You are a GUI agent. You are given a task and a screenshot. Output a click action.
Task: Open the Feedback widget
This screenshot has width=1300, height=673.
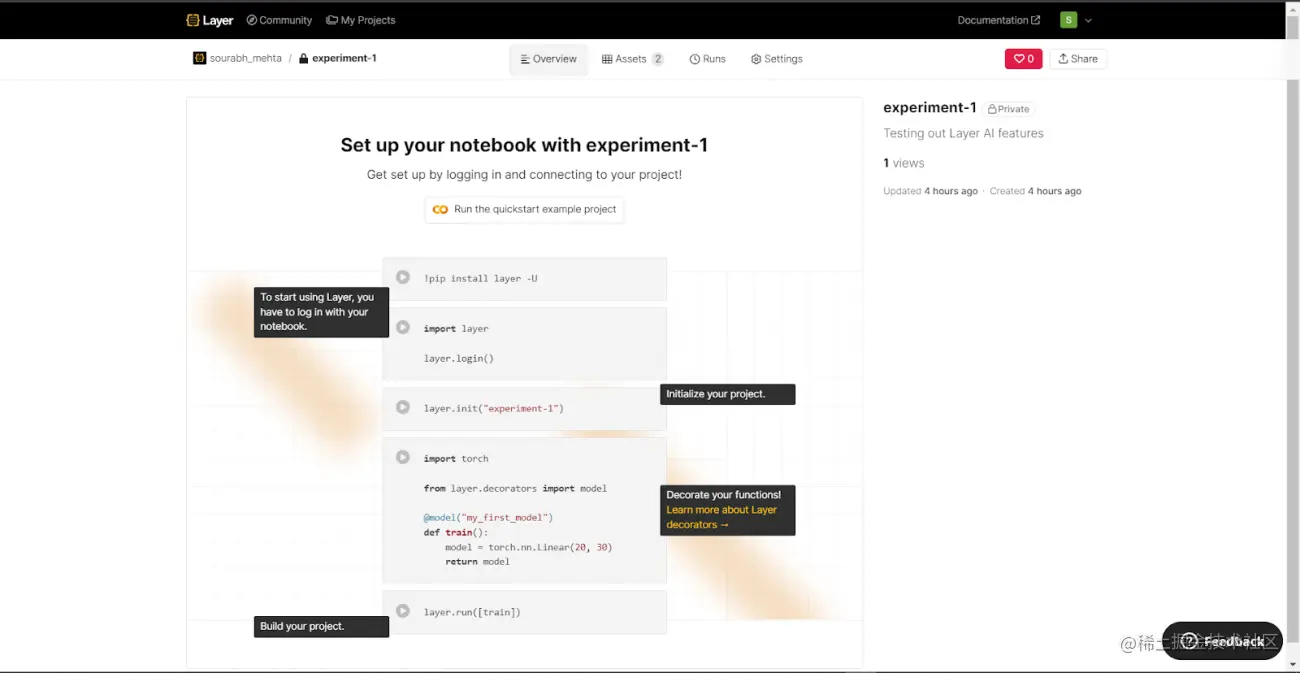pyautogui.click(x=1222, y=641)
